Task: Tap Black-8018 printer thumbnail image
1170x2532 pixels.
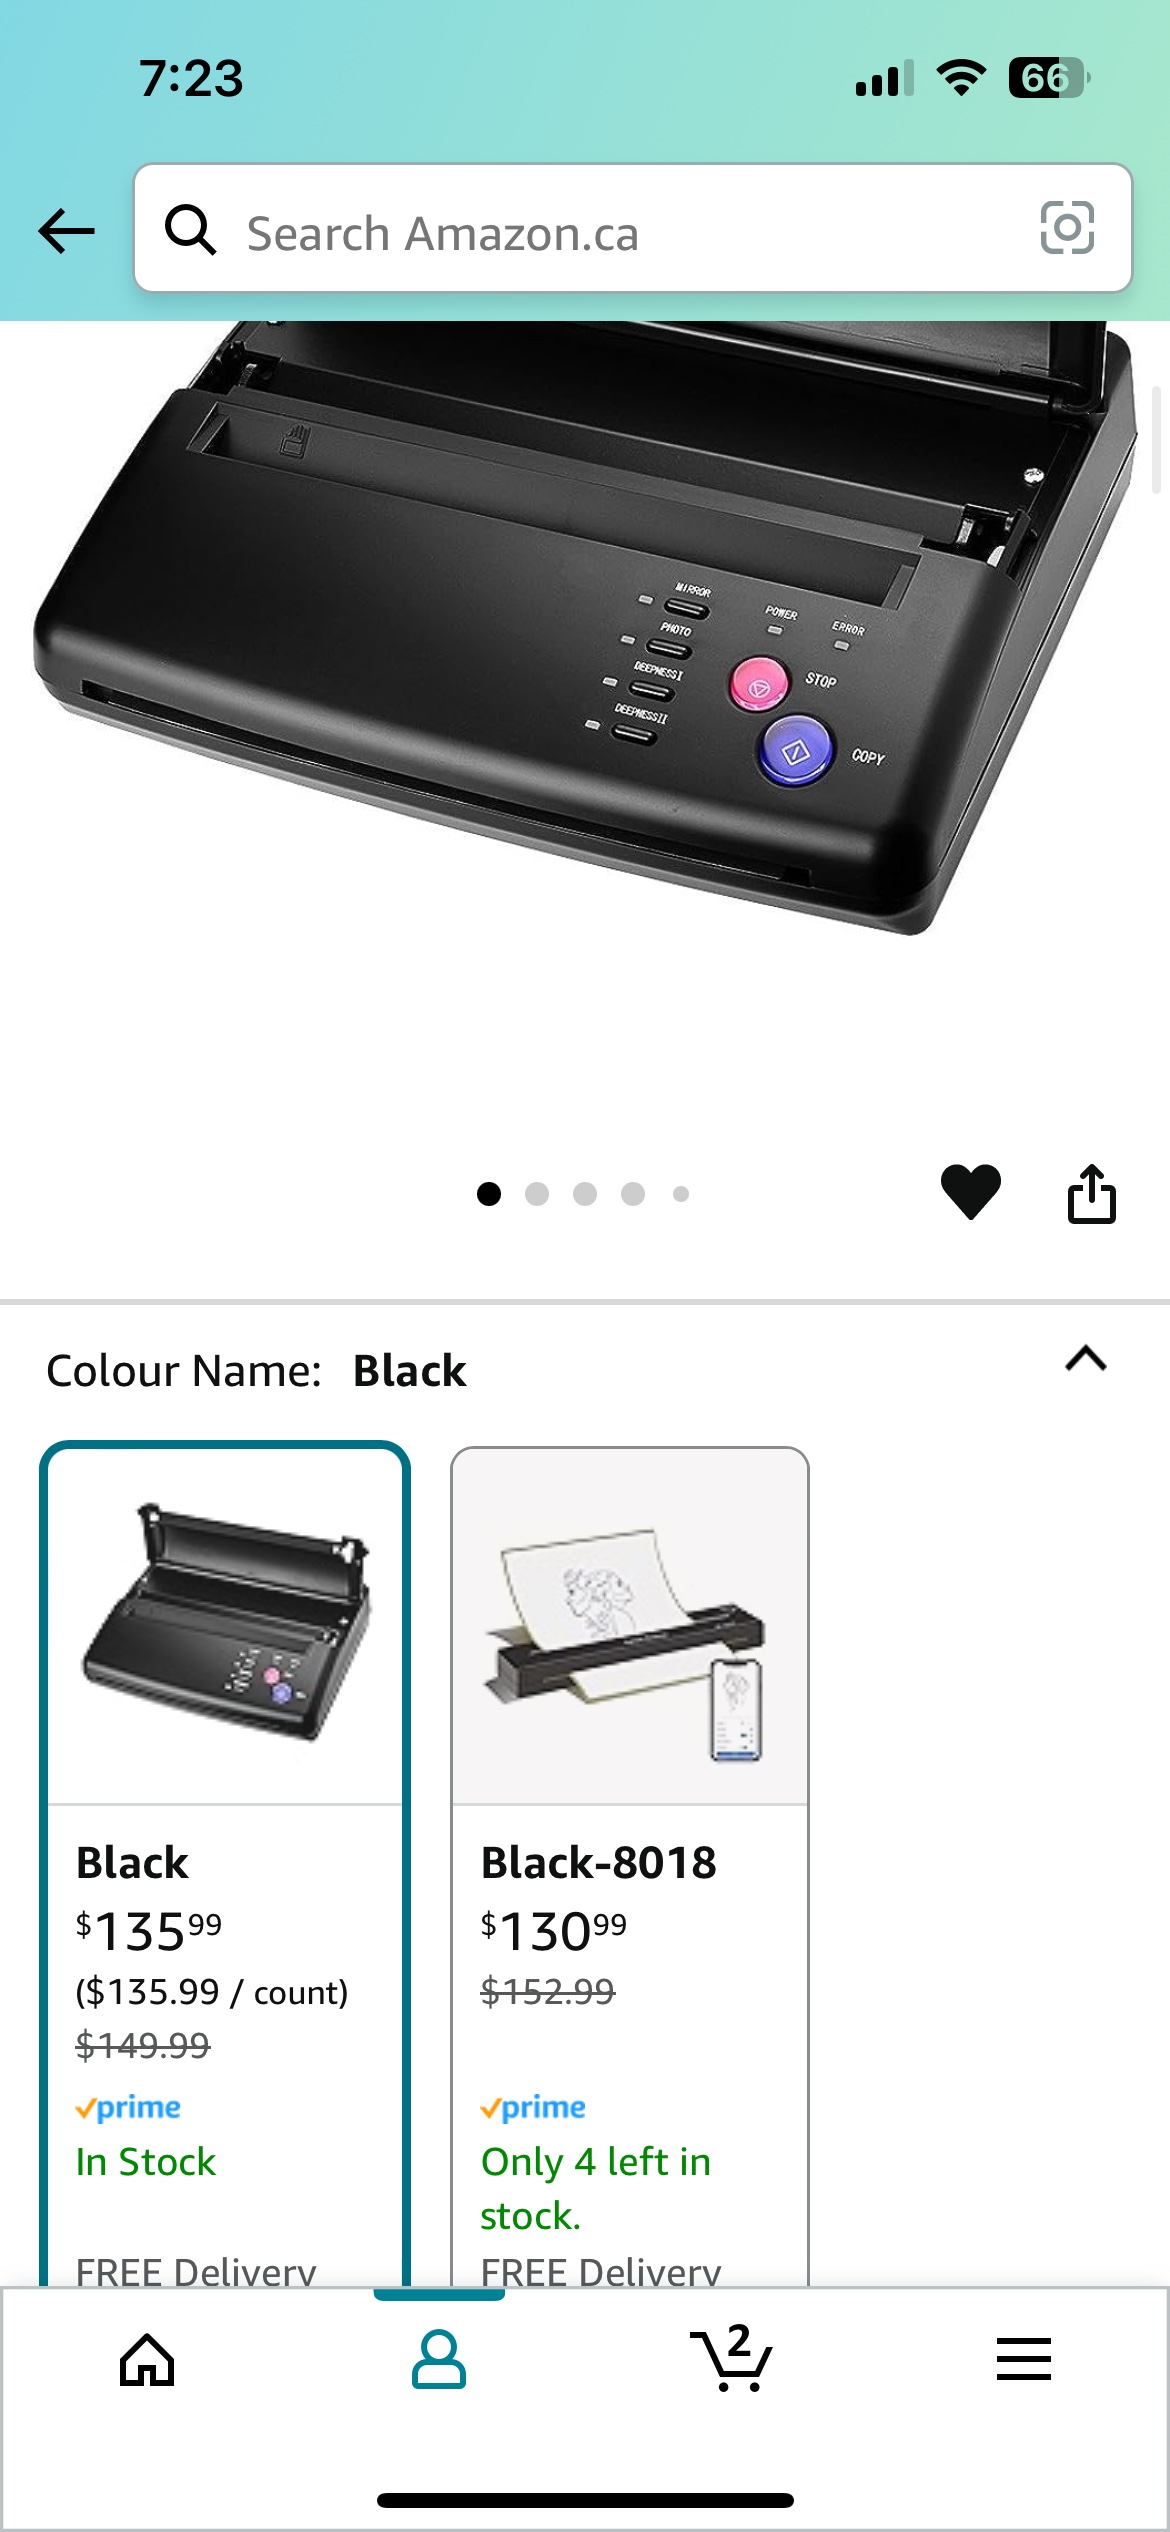Action: pyautogui.click(x=629, y=1626)
